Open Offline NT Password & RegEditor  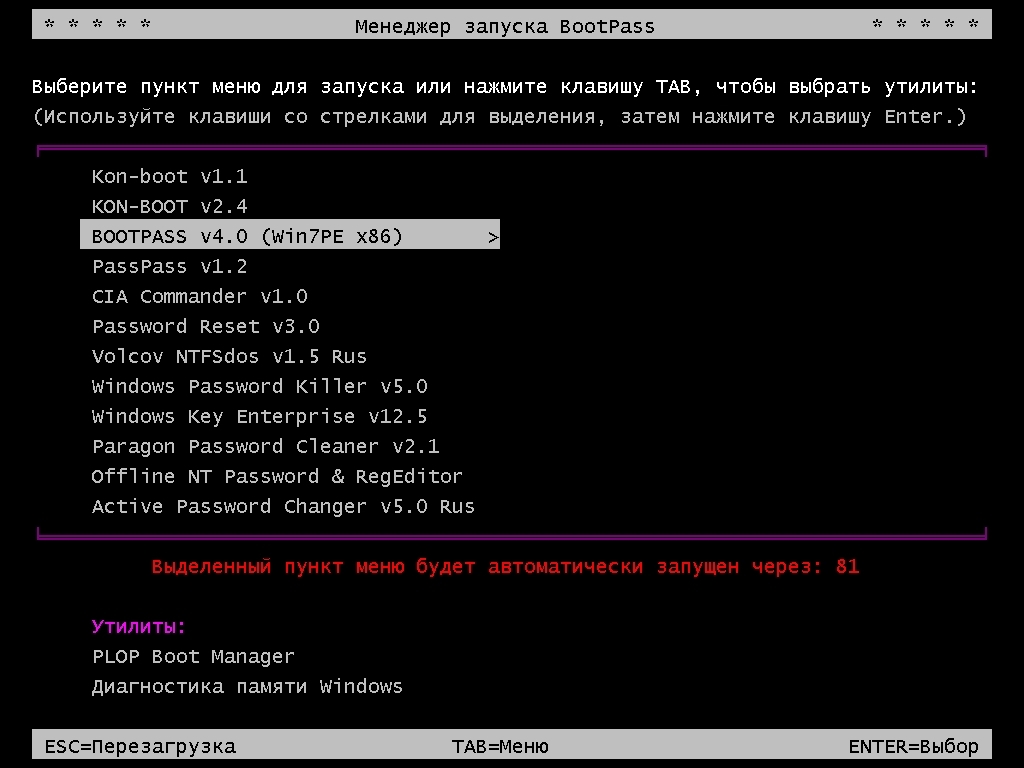pos(277,477)
